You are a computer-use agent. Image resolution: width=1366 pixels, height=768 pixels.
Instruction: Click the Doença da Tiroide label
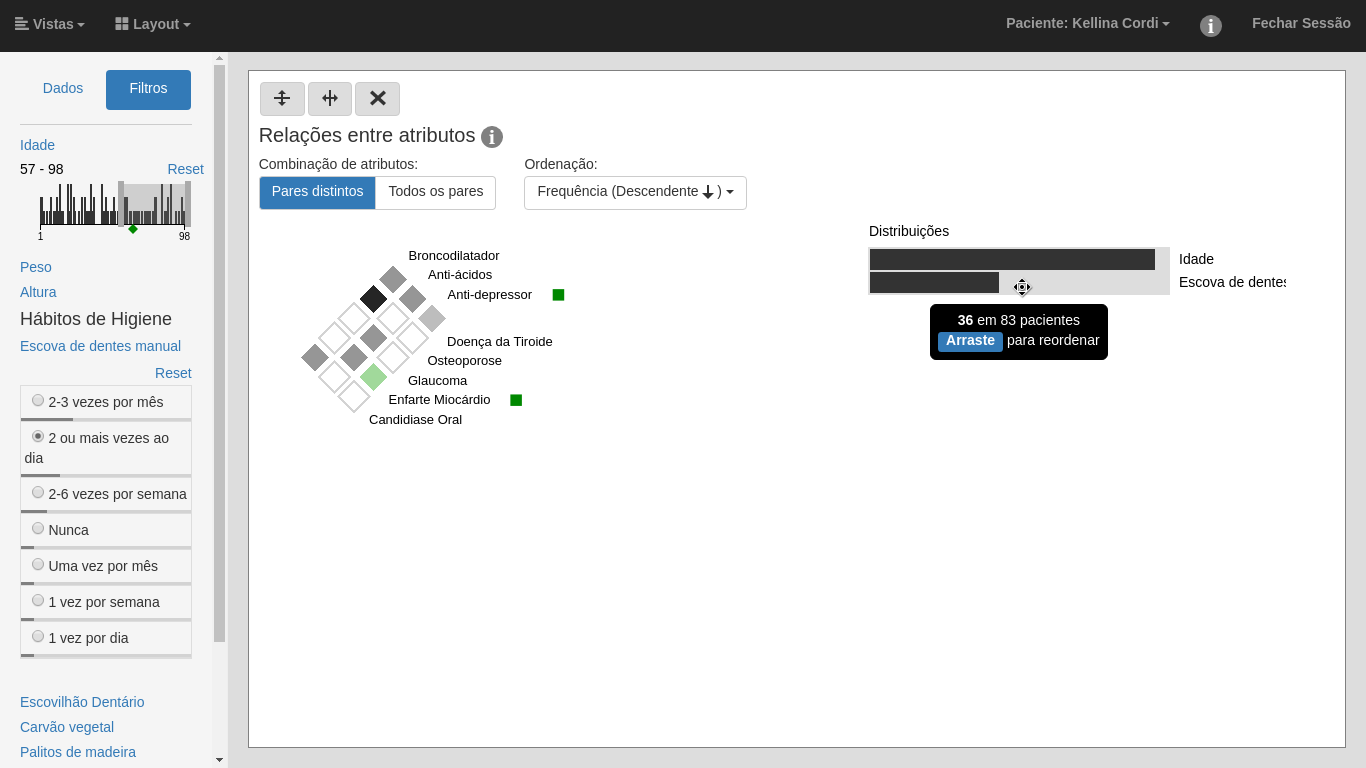(x=500, y=342)
